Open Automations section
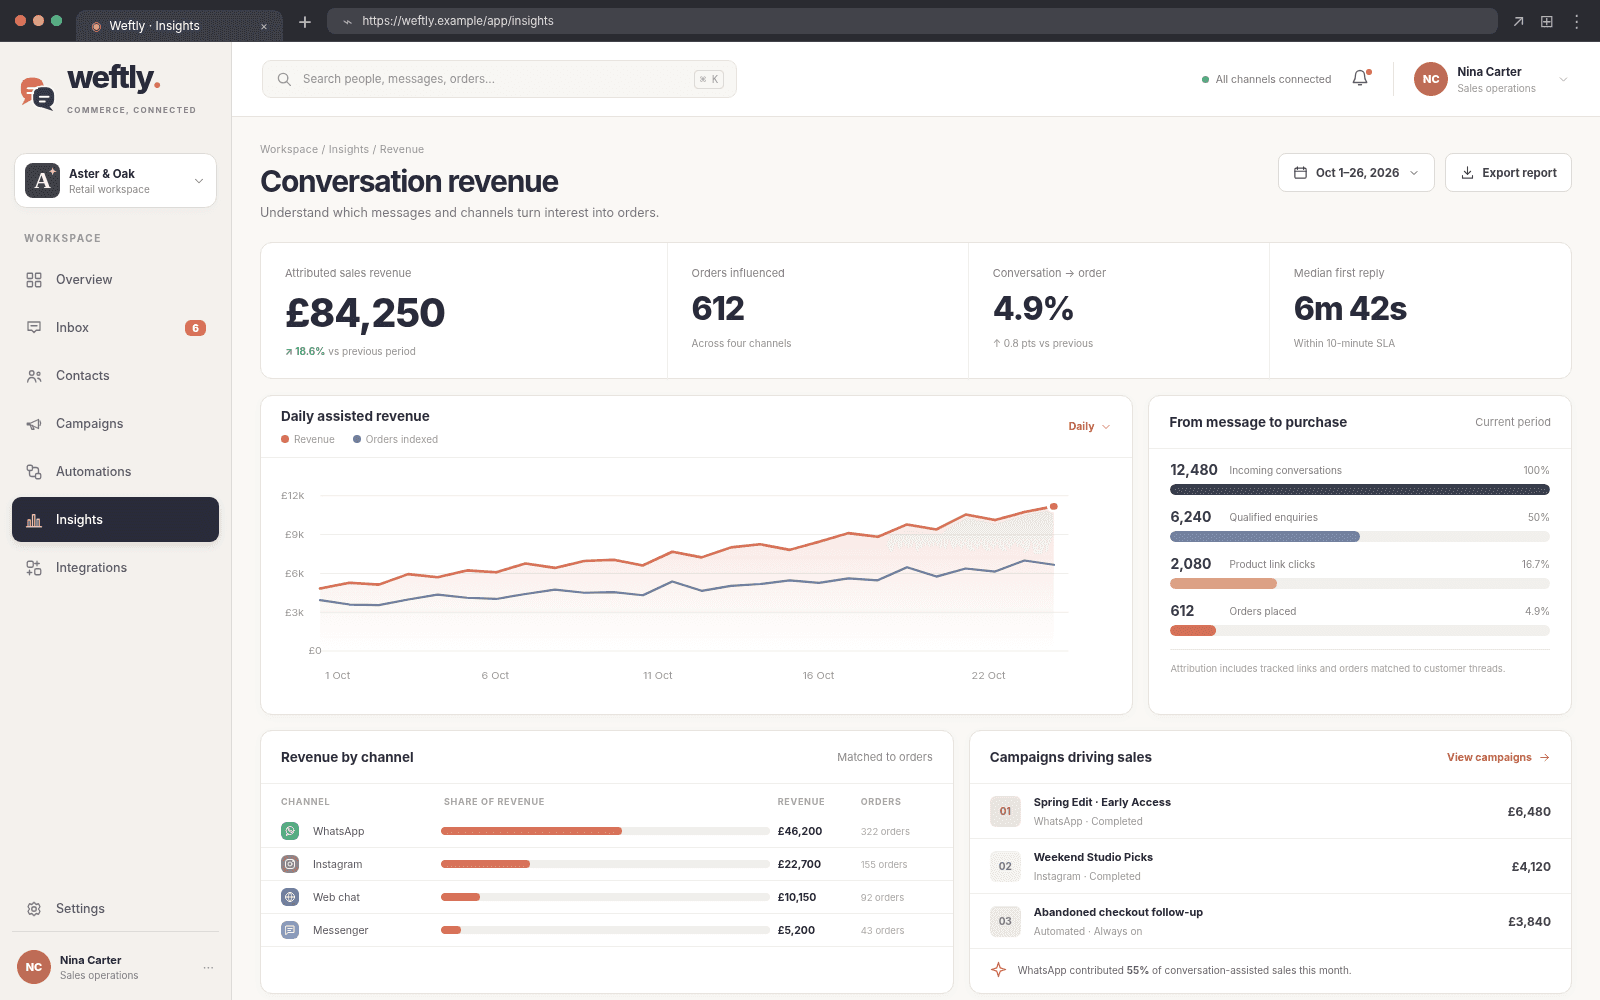Viewport: 1600px width, 1000px height. (x=116, y=472)
